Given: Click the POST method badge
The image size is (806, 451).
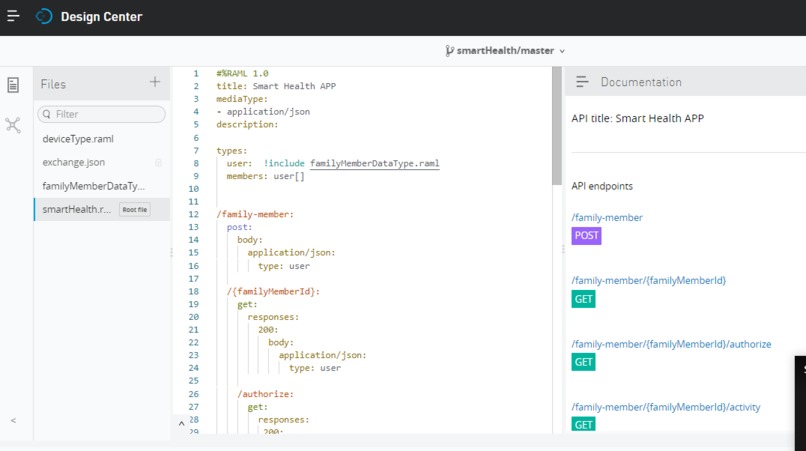Looking at the screenshot, I should tap(587, 236).
